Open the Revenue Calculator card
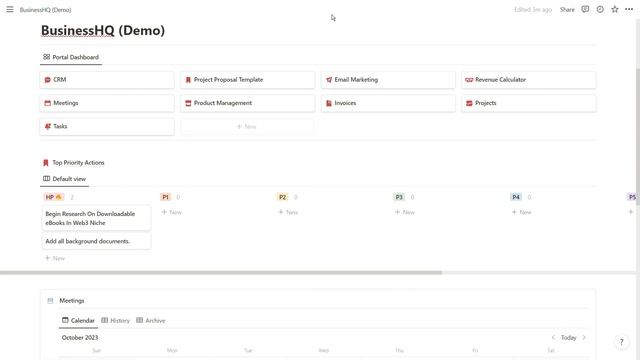640x360 pixels. coord(529,80)
